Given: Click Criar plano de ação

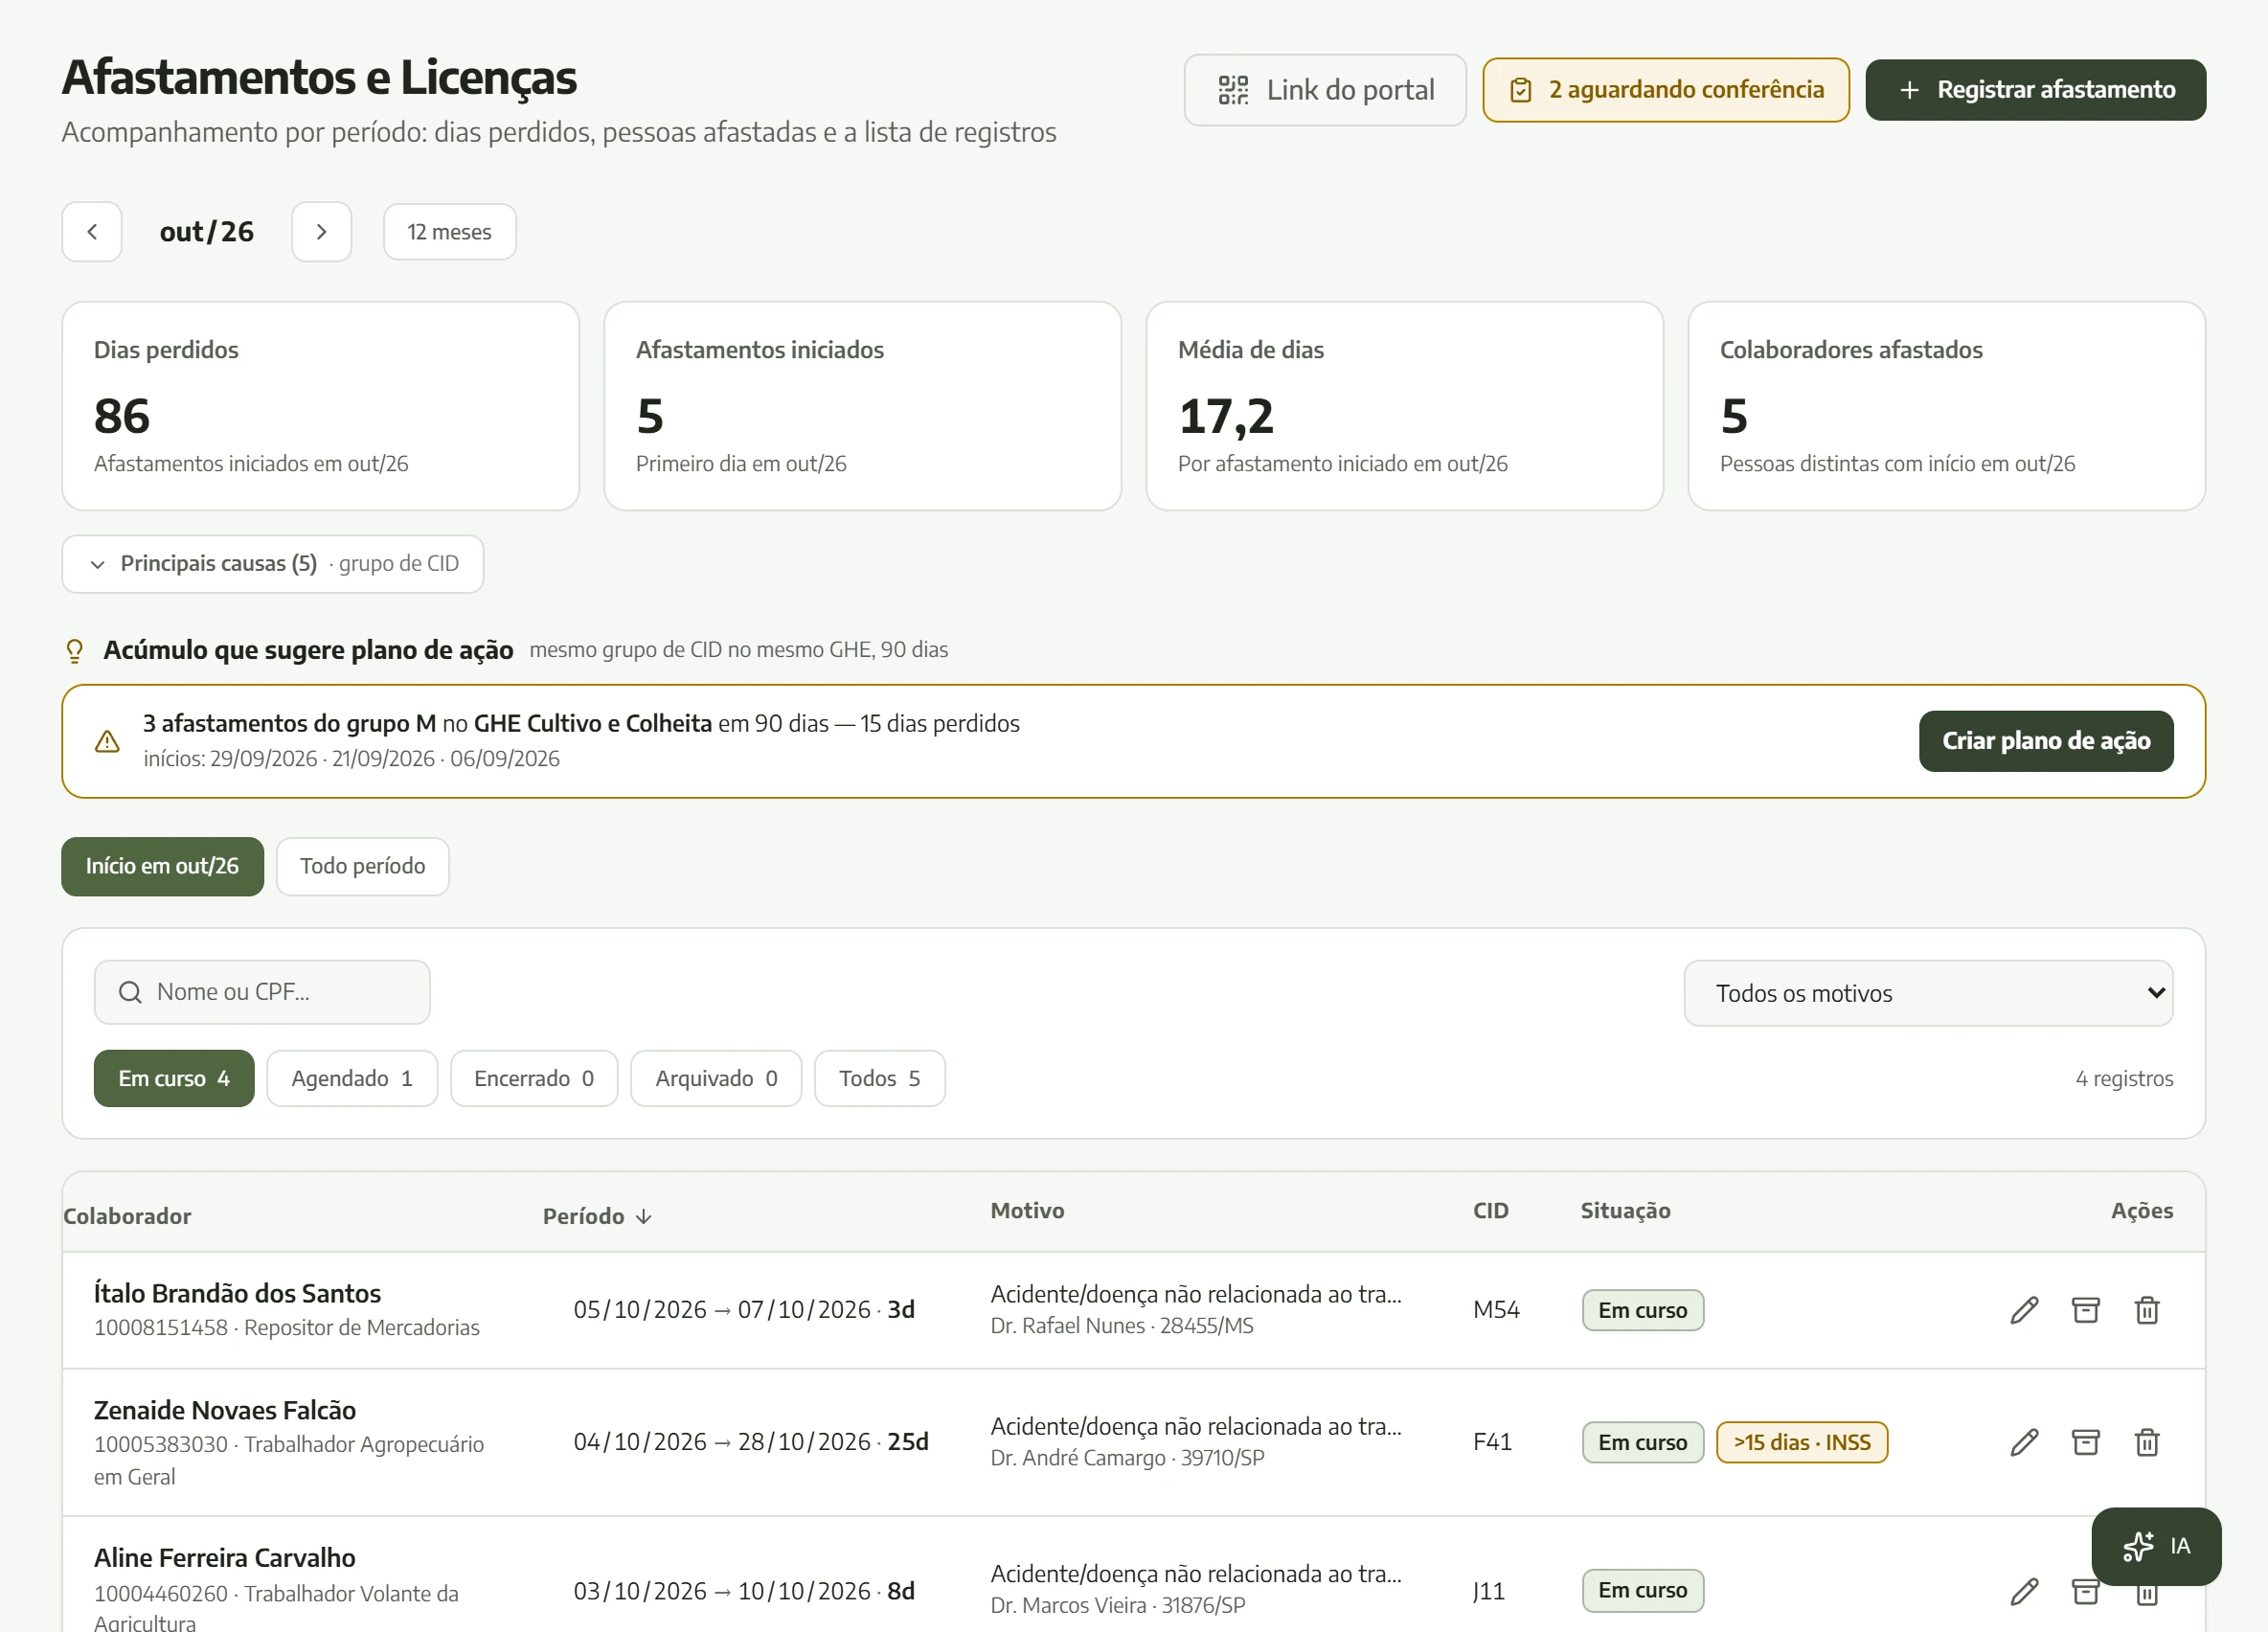Looking at the screenshot, I should tap(2046, 741).
